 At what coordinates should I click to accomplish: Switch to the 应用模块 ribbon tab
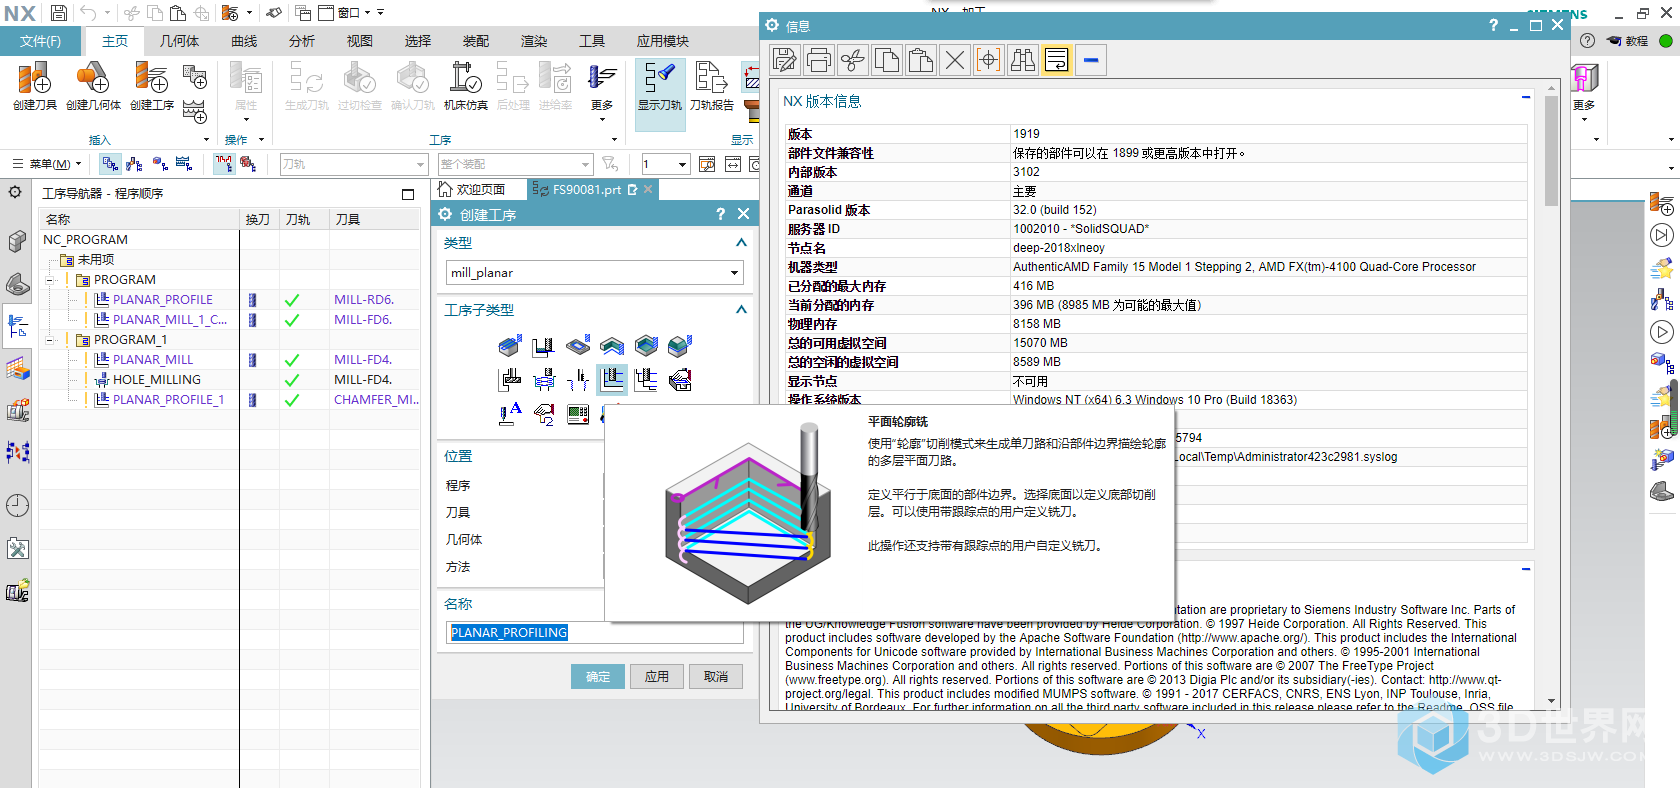(x=663, y=41)
